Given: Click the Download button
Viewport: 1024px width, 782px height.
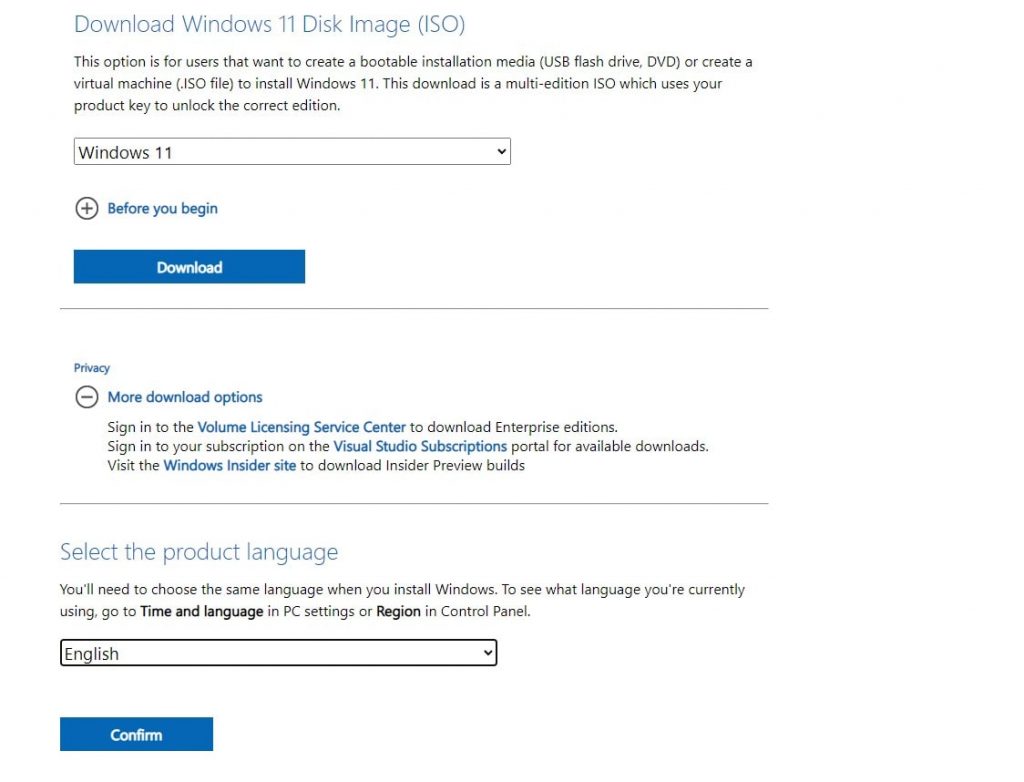Looking at the screenshot, I should tap(189, 266).
